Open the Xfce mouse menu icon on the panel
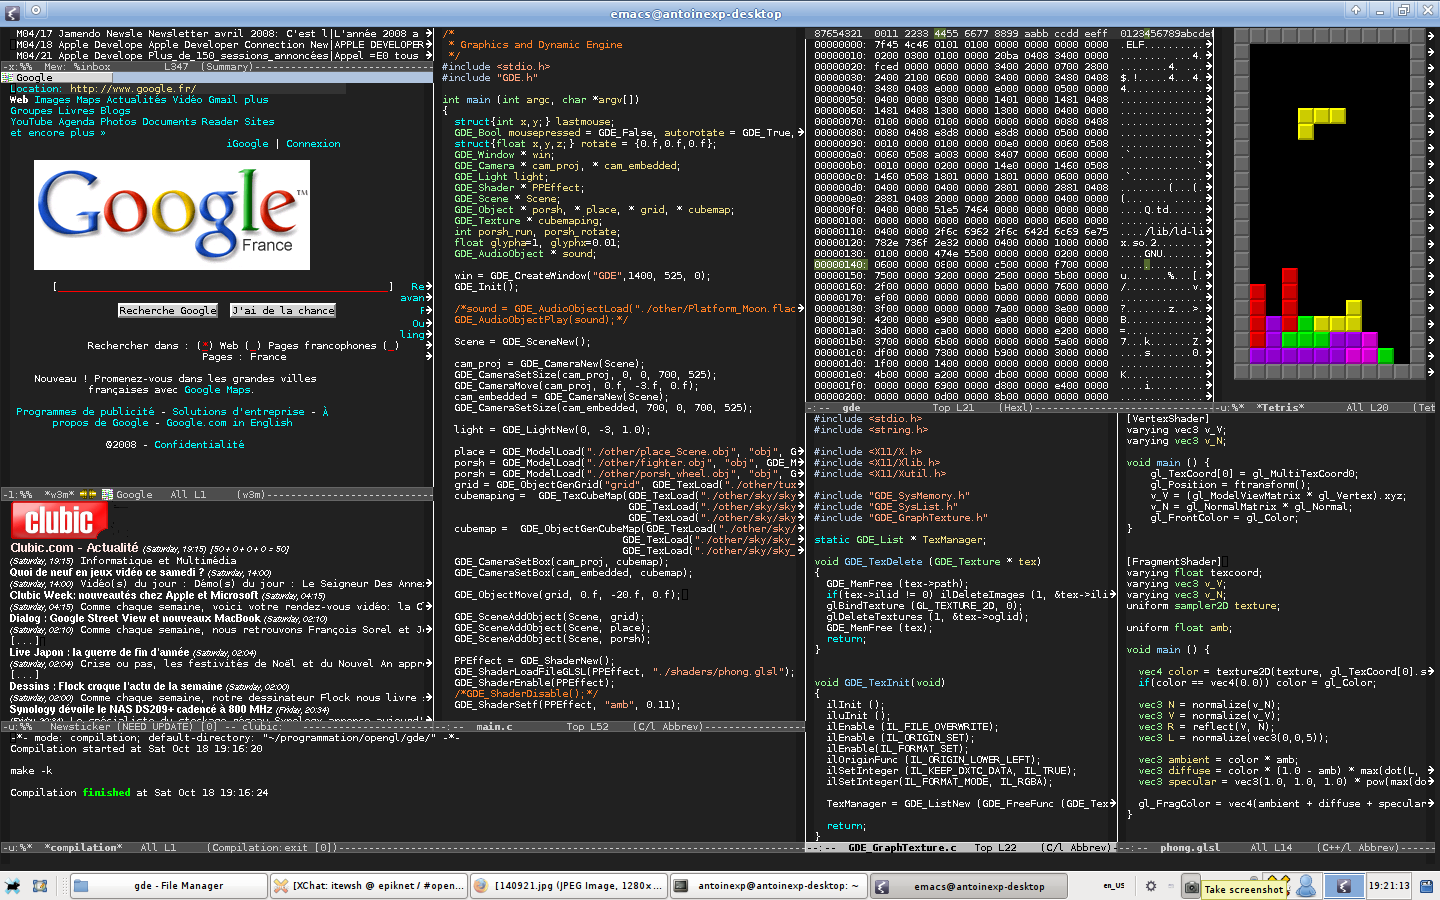The image size is (1440, 900). point(13,886)
